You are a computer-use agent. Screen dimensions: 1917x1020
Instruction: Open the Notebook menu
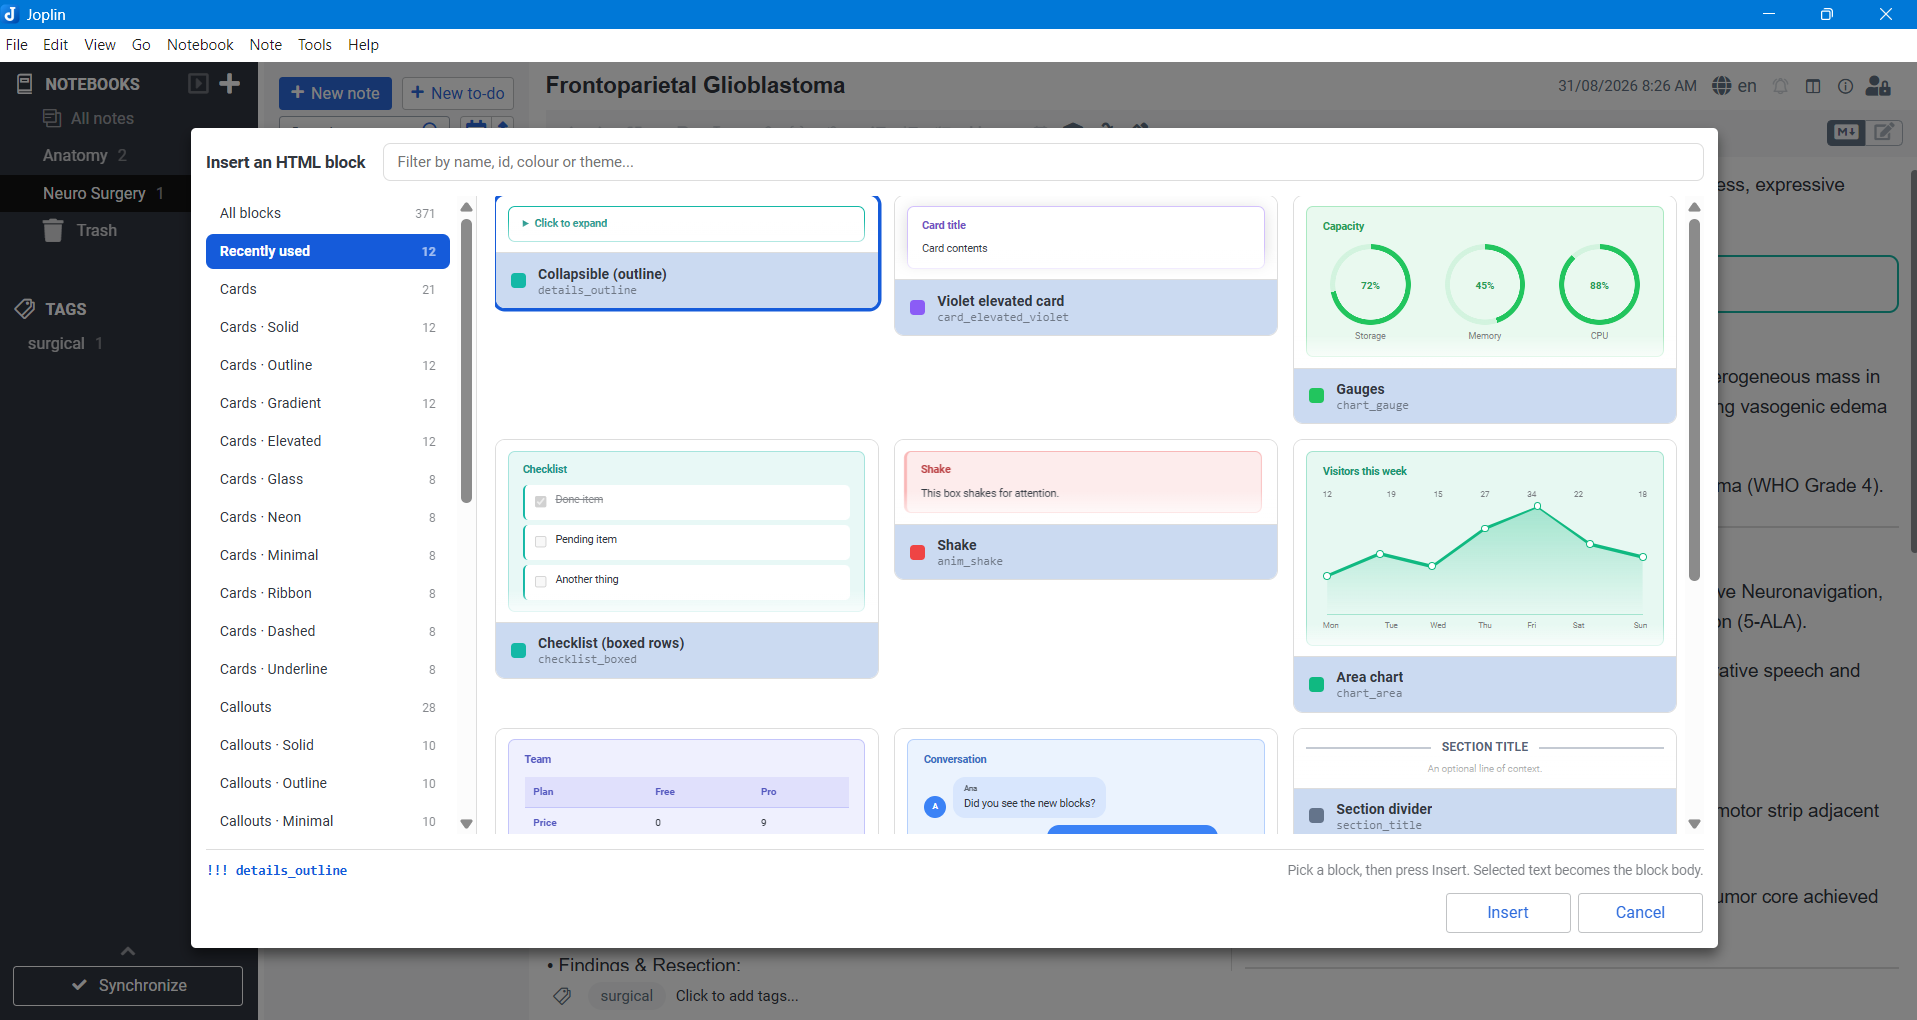pos(200,45)
